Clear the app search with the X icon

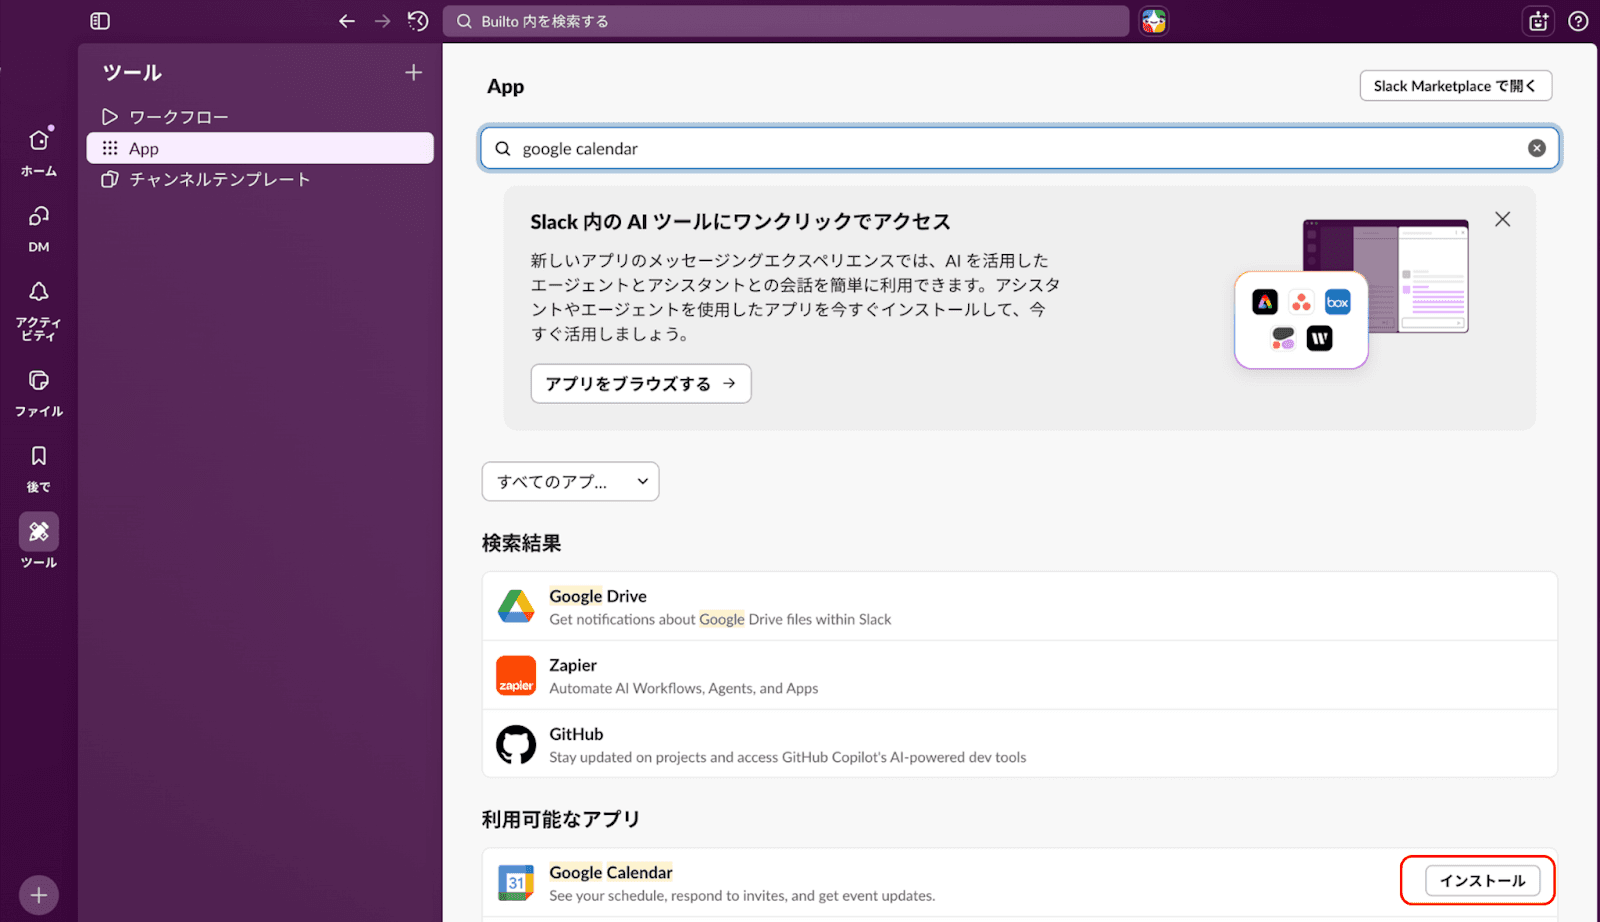coord(1537,148)
